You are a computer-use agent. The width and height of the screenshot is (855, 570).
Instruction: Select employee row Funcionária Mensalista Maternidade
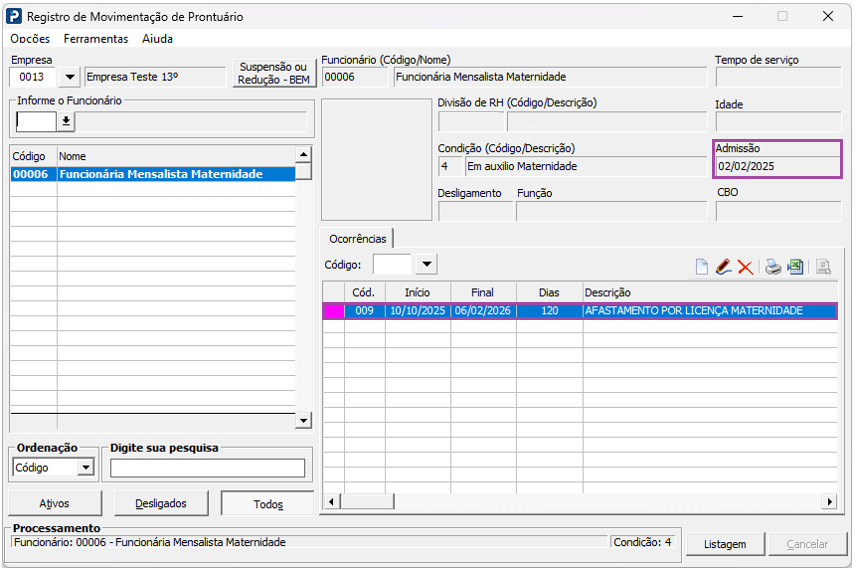(153, 174)
